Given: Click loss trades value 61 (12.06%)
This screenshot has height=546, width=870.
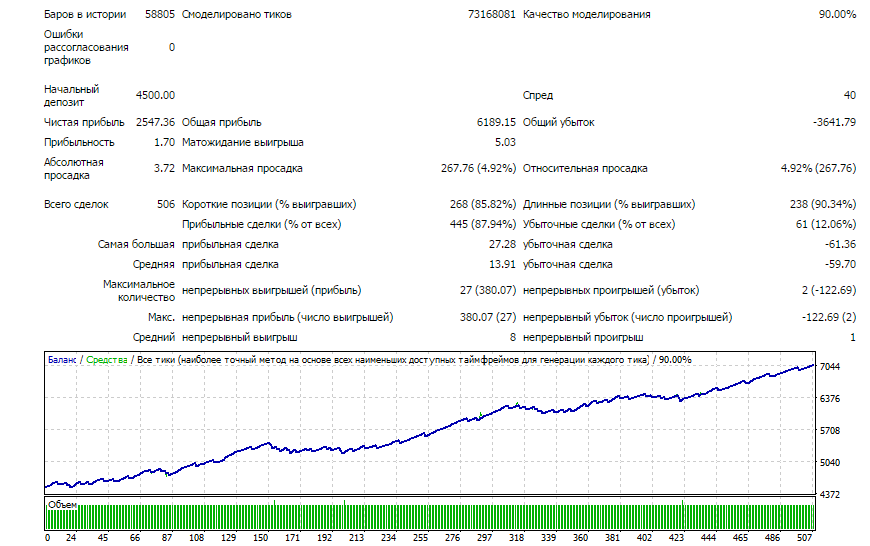Looking at the screenshot, I should point(826,224).
